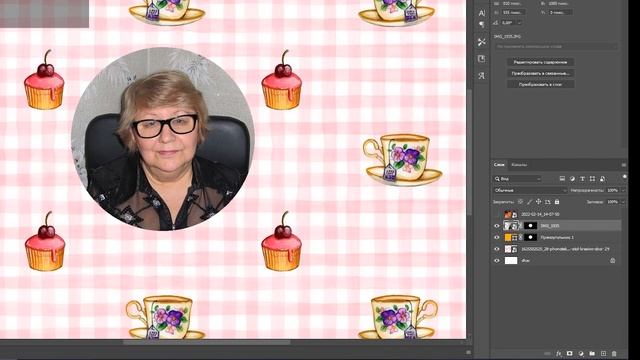This screenshot has width=640, height=360.
Task: Lock transparent pixels icon
Action: pyautogui.click(x=520, y=202)
